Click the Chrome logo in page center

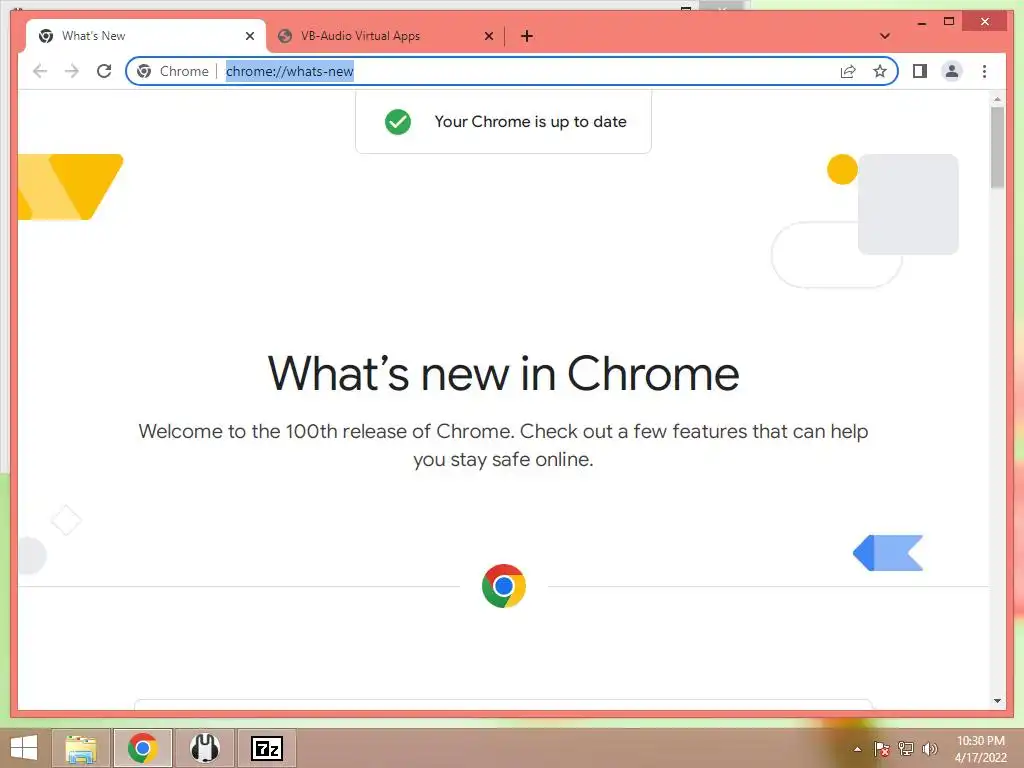pos(504,586)
